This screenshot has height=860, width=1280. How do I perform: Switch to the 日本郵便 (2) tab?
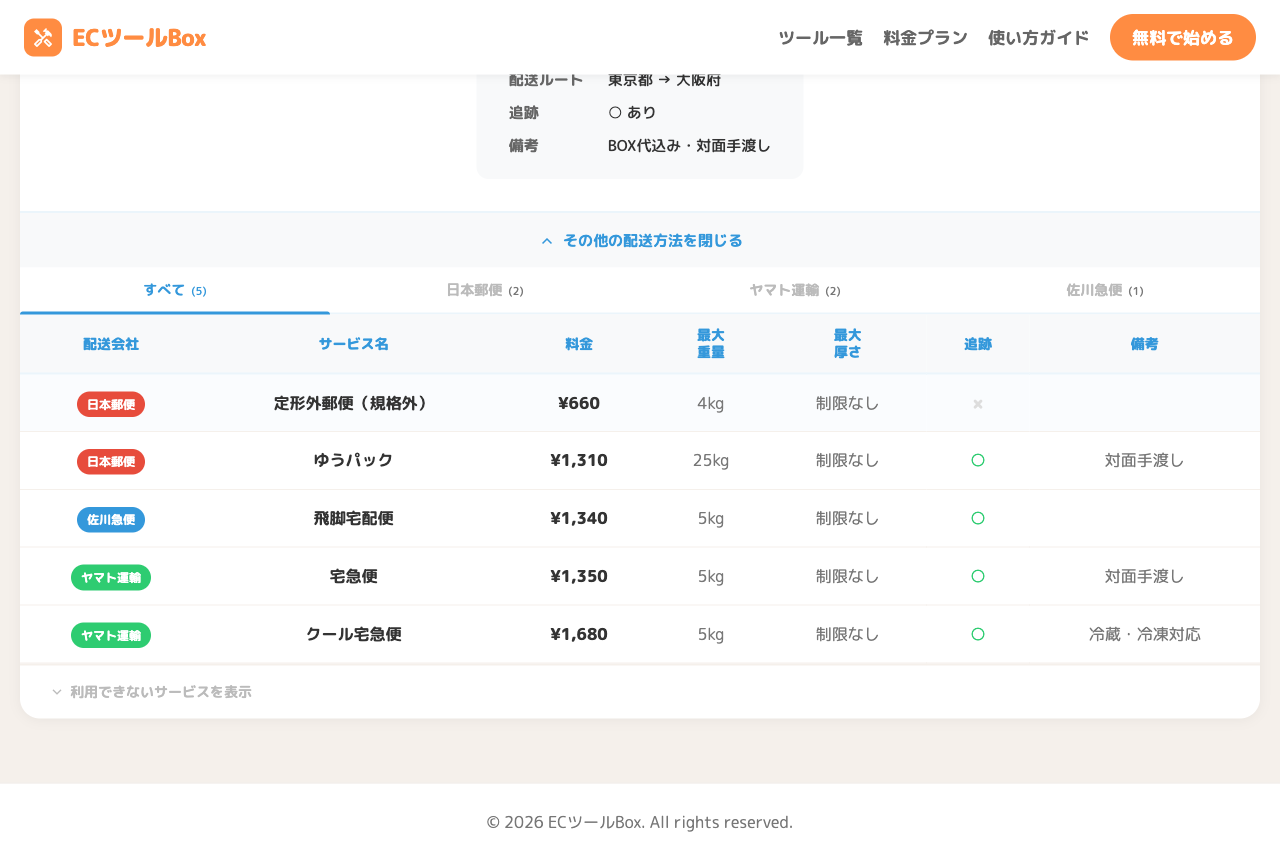pyautogui.click(x=485, y=290)
